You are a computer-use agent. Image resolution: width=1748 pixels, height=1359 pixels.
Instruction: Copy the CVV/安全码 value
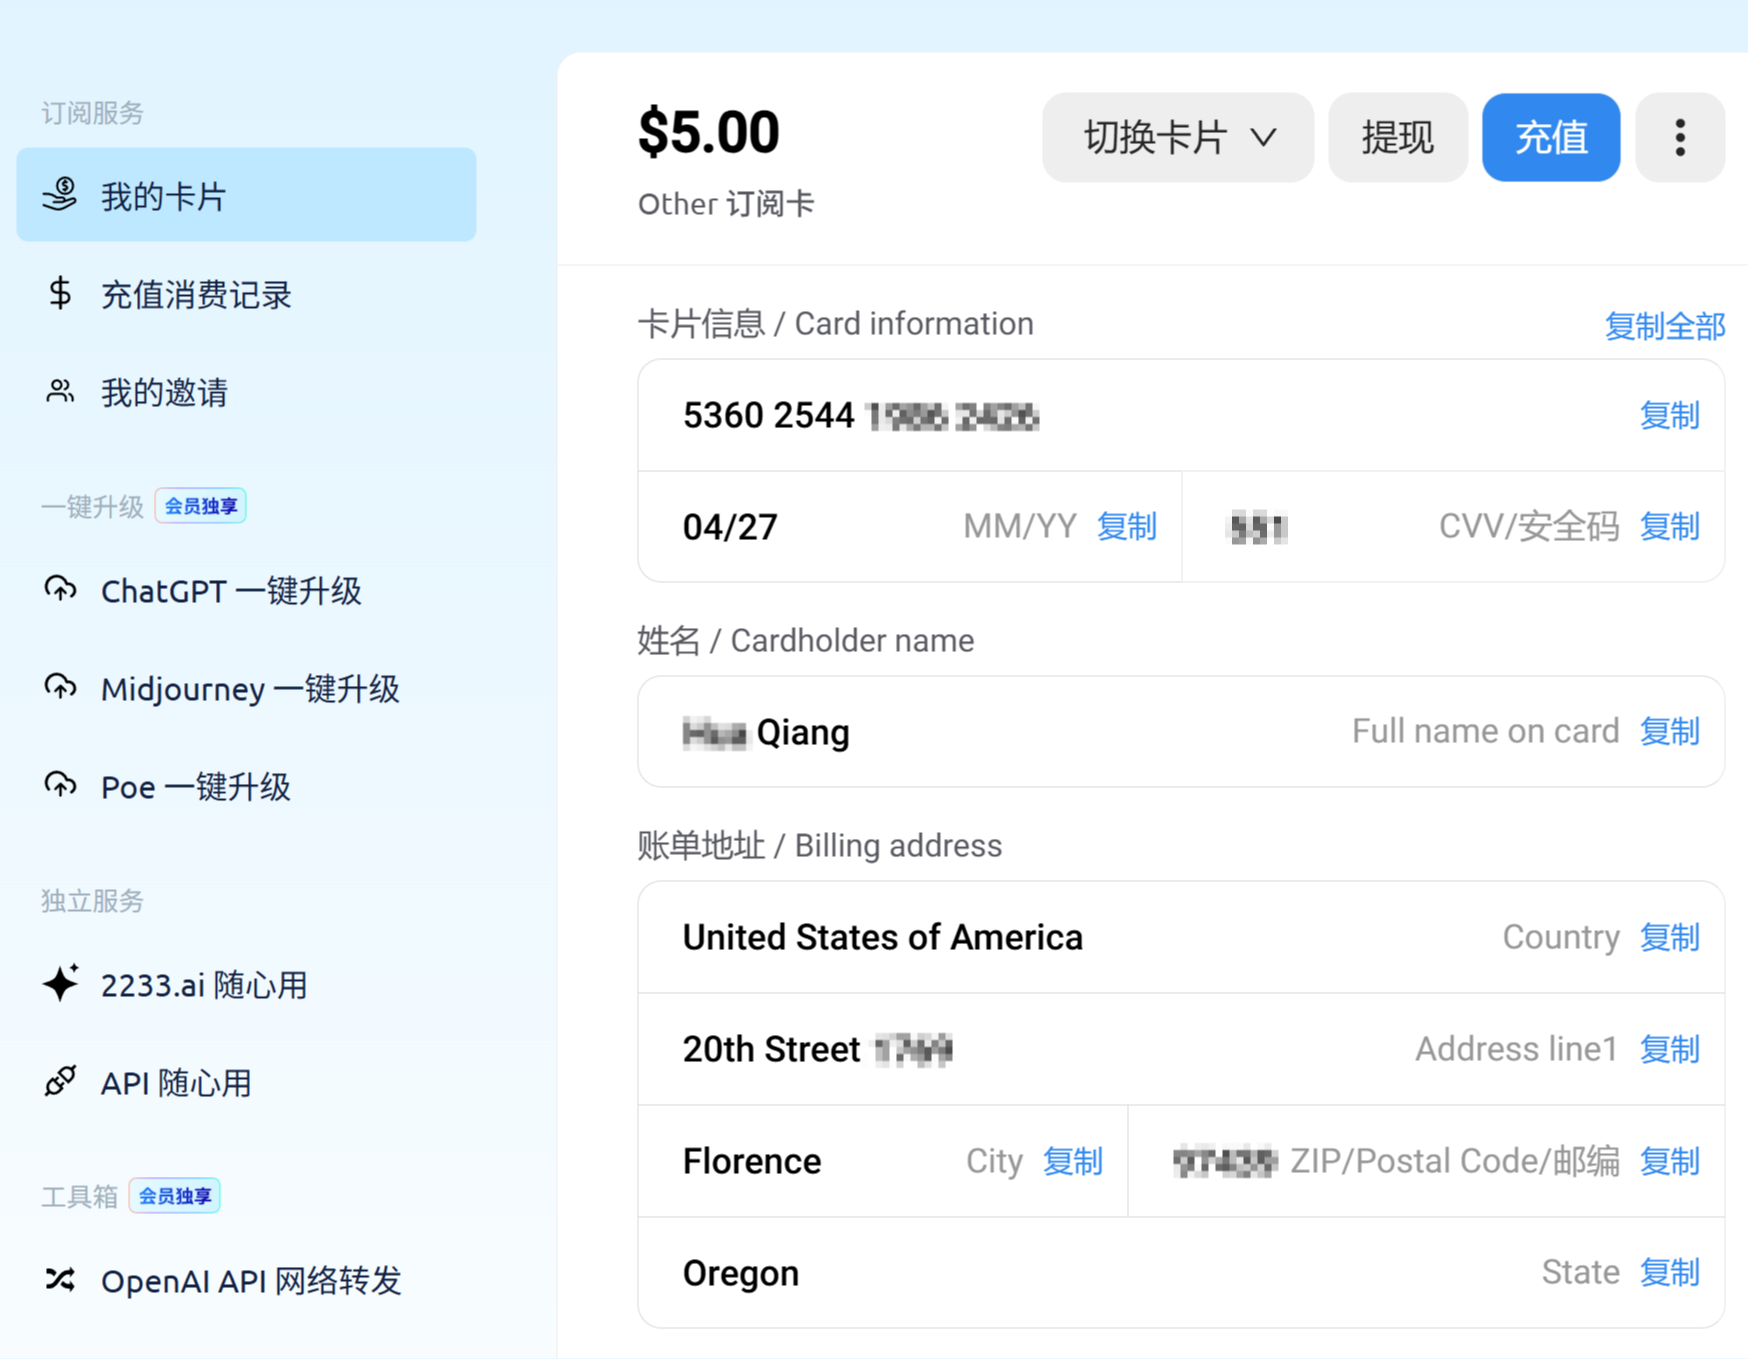coord(1670,526)
